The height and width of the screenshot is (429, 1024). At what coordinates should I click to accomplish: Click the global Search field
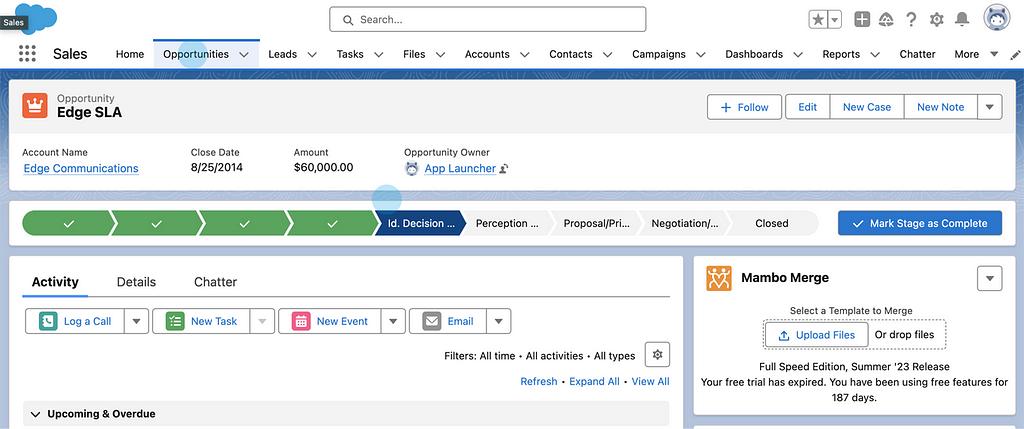(x=488, y=19)
